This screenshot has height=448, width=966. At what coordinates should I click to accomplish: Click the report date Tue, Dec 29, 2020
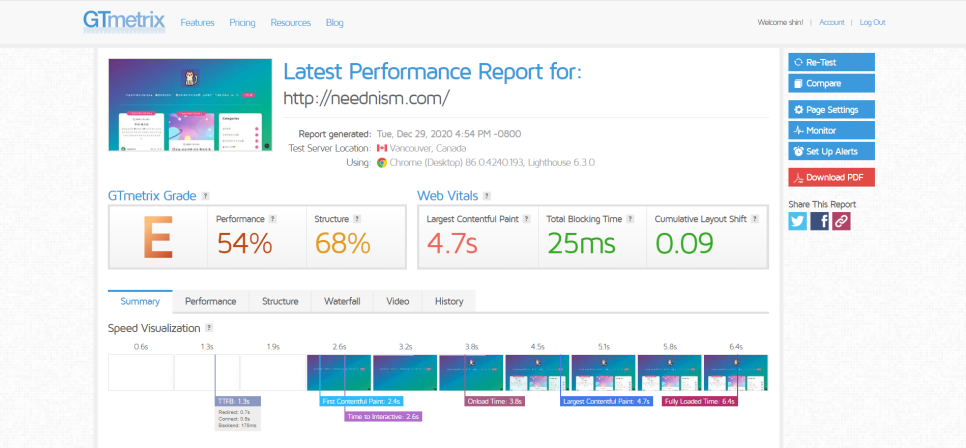click(415, 134)
